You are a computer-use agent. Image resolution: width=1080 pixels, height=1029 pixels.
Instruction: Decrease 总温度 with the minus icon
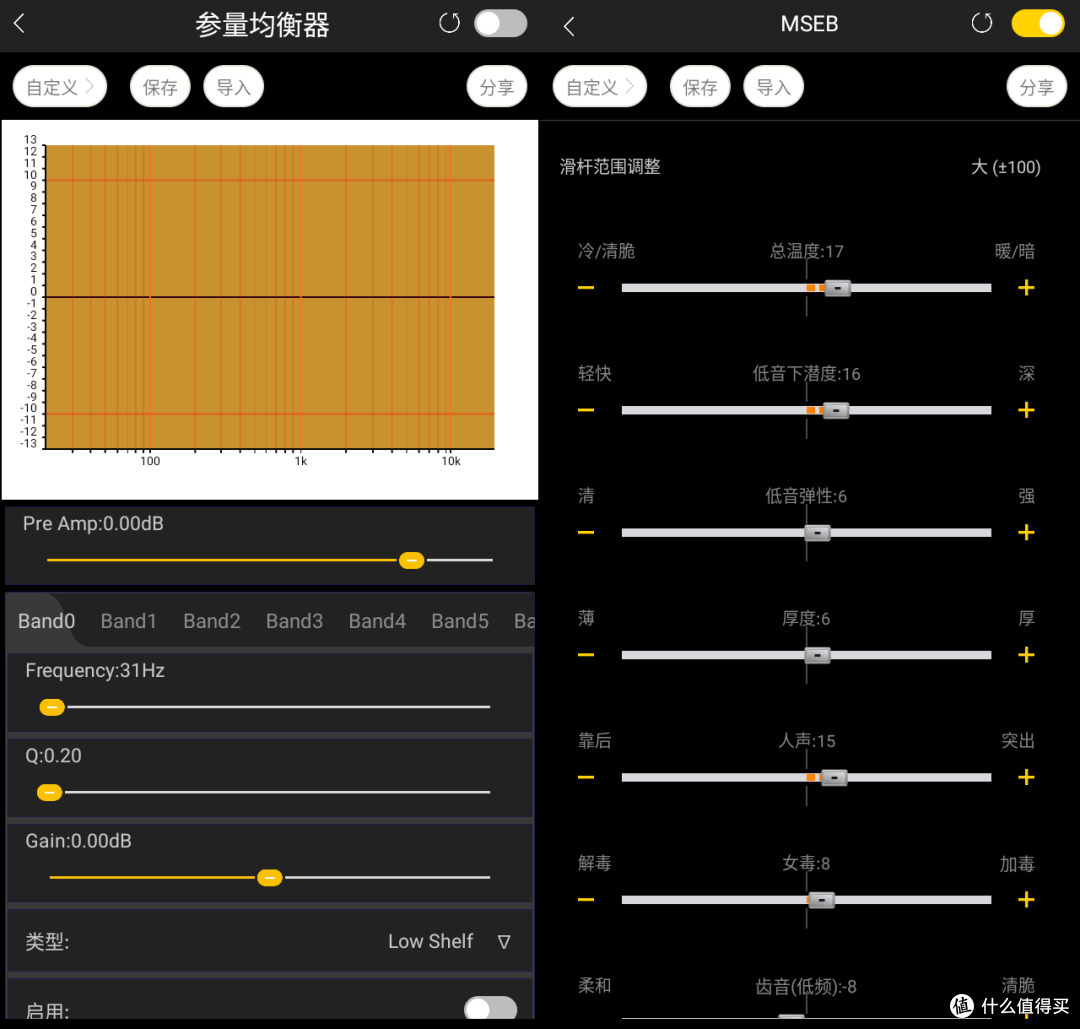(585, 287)
